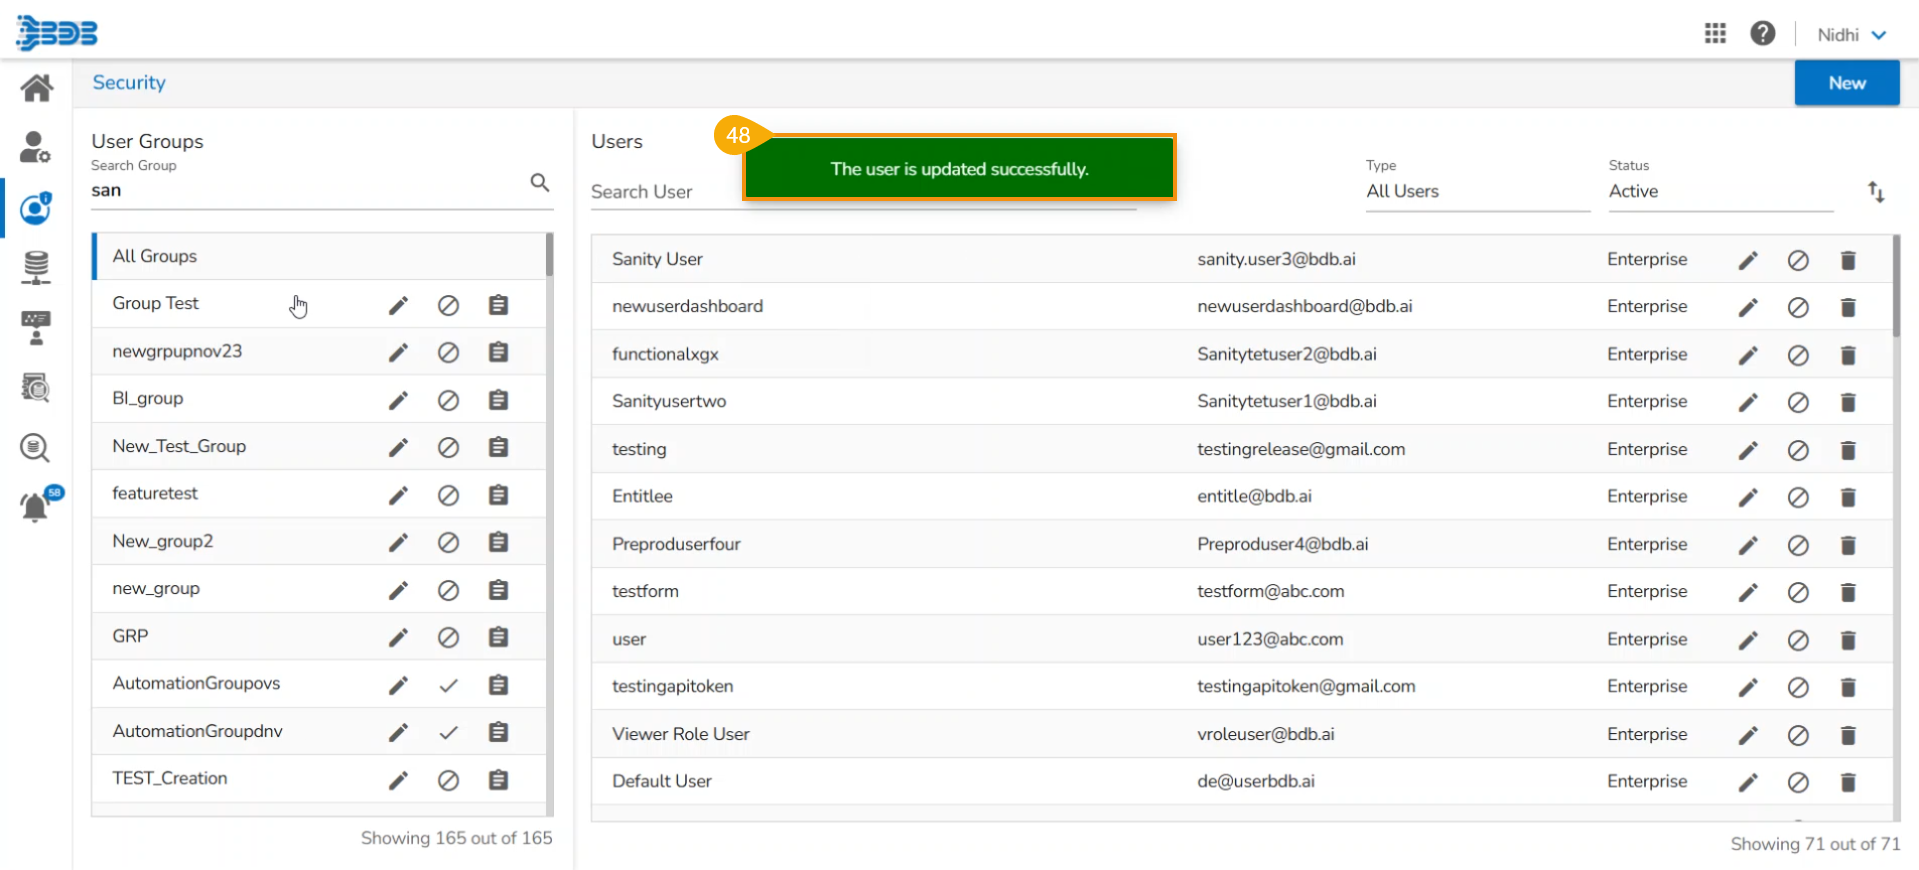Toggle sort order of users list

click(x=1876, y=192)
